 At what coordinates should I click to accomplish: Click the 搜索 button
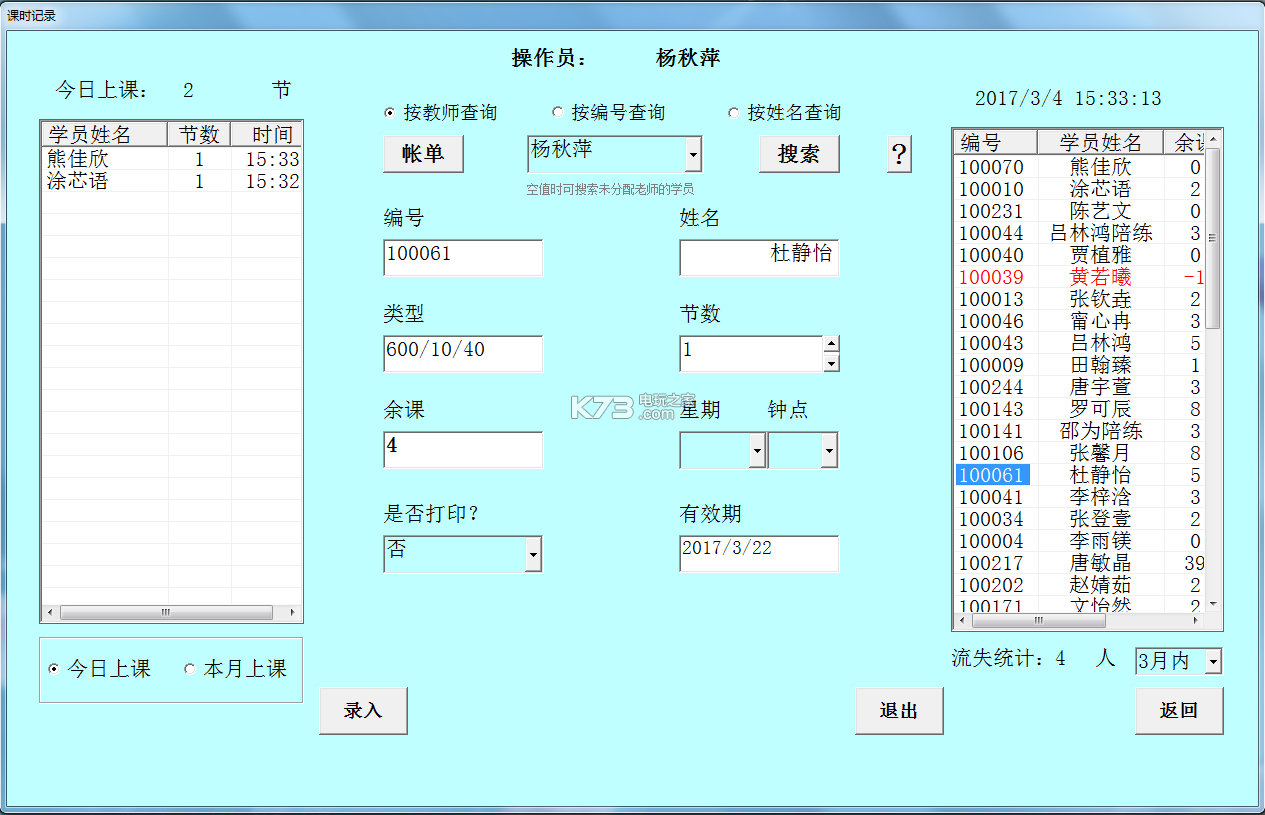tap(798, 154)
